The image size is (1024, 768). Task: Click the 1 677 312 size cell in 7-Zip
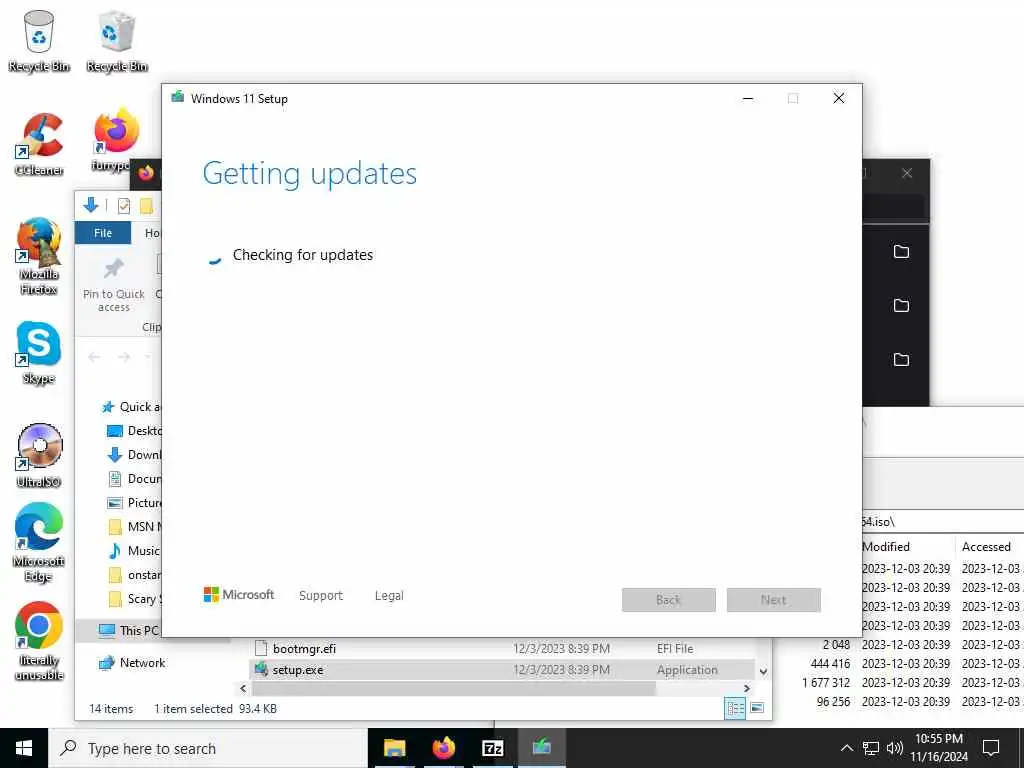[826, 682]
